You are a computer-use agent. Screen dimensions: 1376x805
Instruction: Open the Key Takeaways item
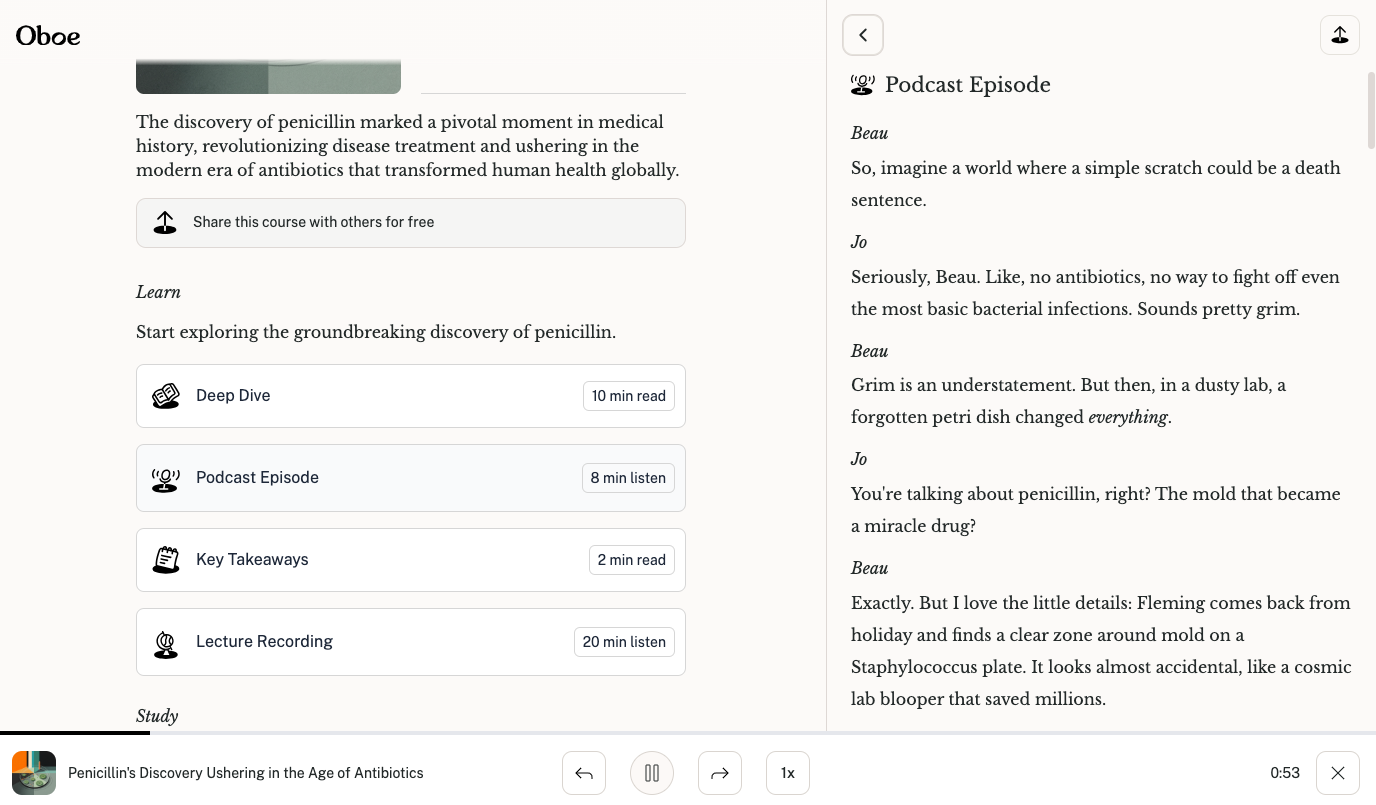[x=410, y=560]
